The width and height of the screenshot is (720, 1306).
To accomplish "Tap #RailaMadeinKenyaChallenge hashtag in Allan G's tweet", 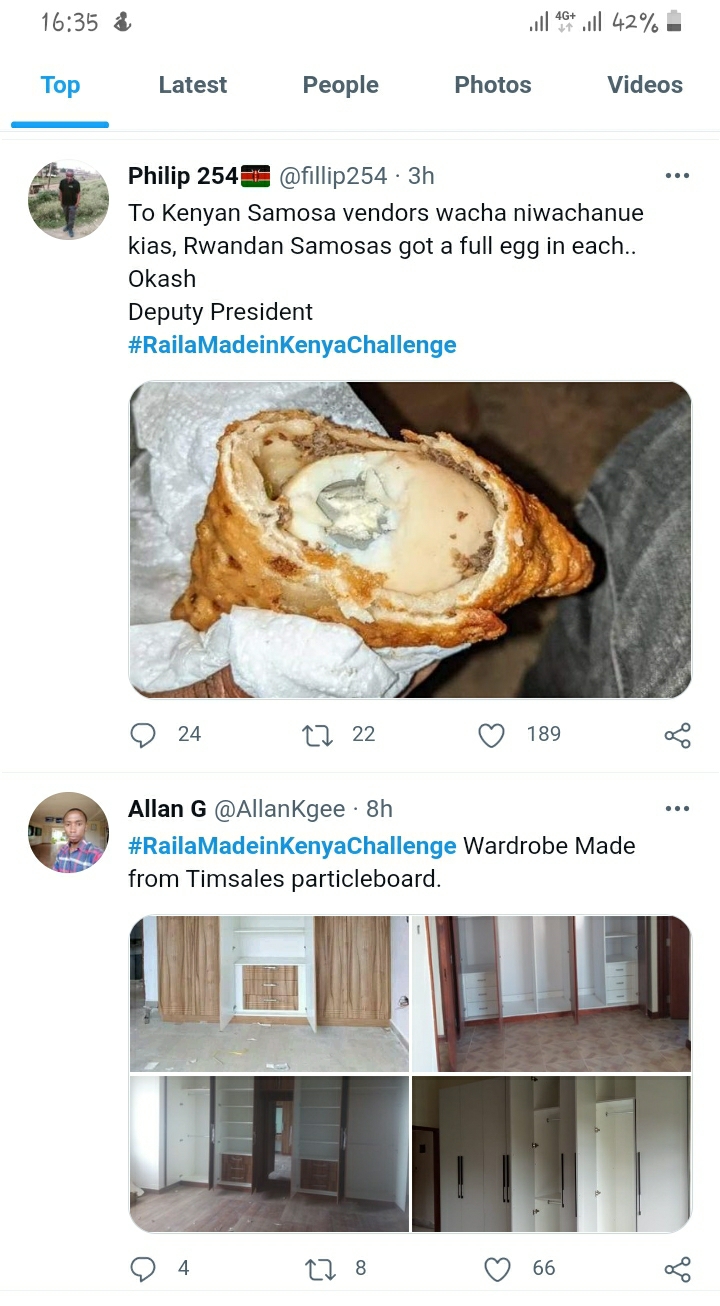I will point(292,846).
